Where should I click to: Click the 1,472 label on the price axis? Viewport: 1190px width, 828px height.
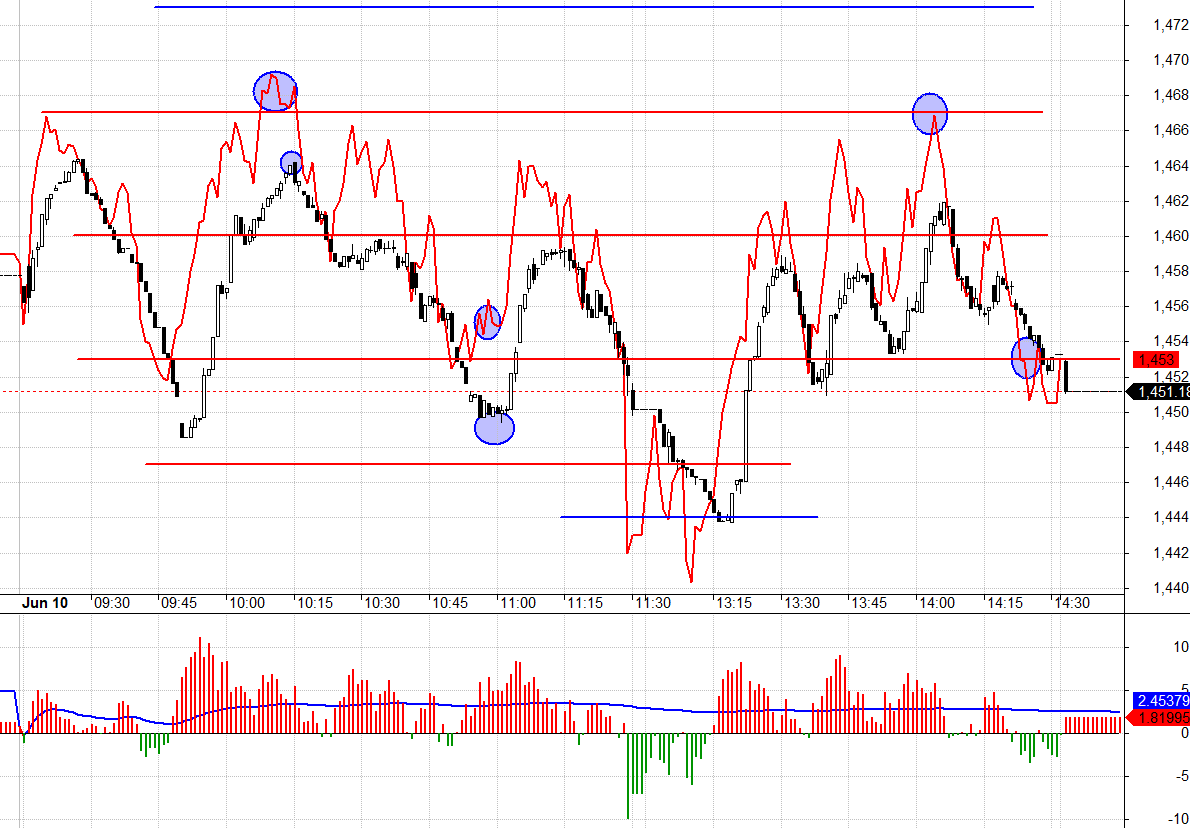tap(1156, 25)
